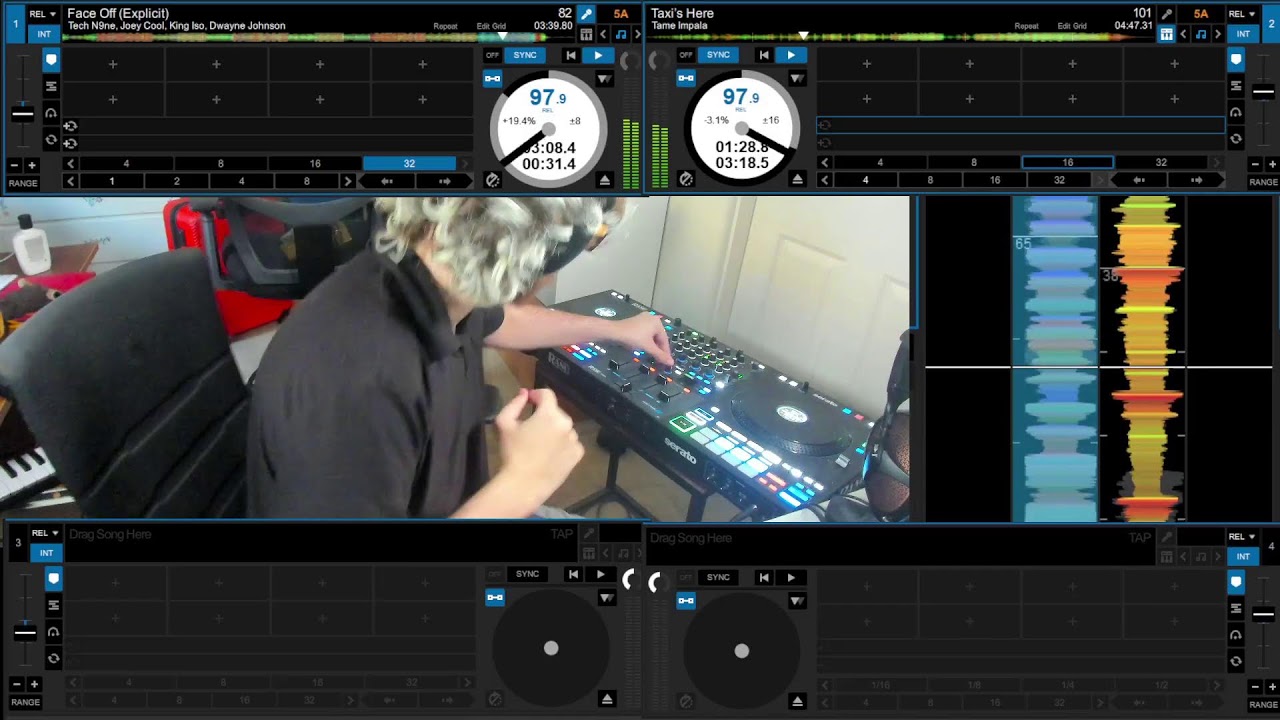Shift deck 1 beat jump sizes right

point(348,181)
